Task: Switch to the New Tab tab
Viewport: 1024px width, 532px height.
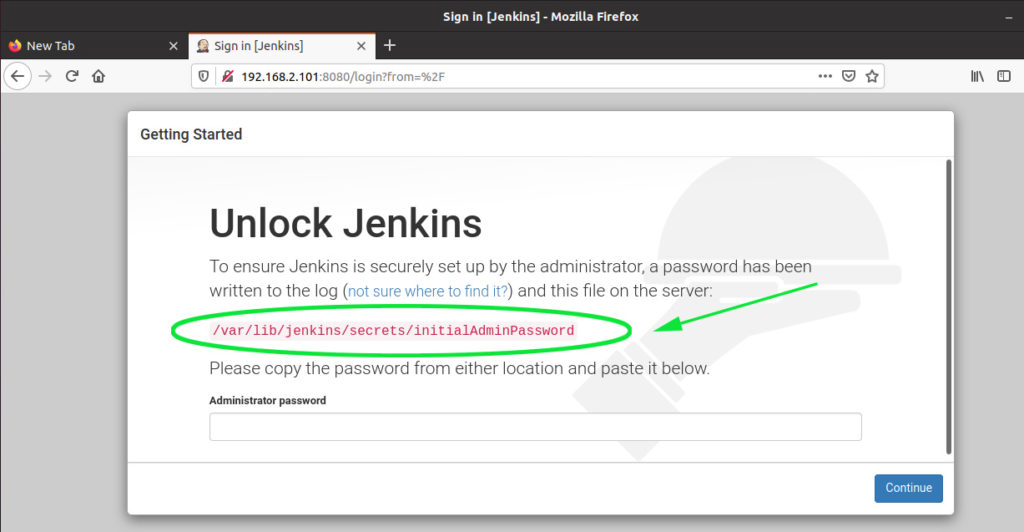Action: point(94,46)
